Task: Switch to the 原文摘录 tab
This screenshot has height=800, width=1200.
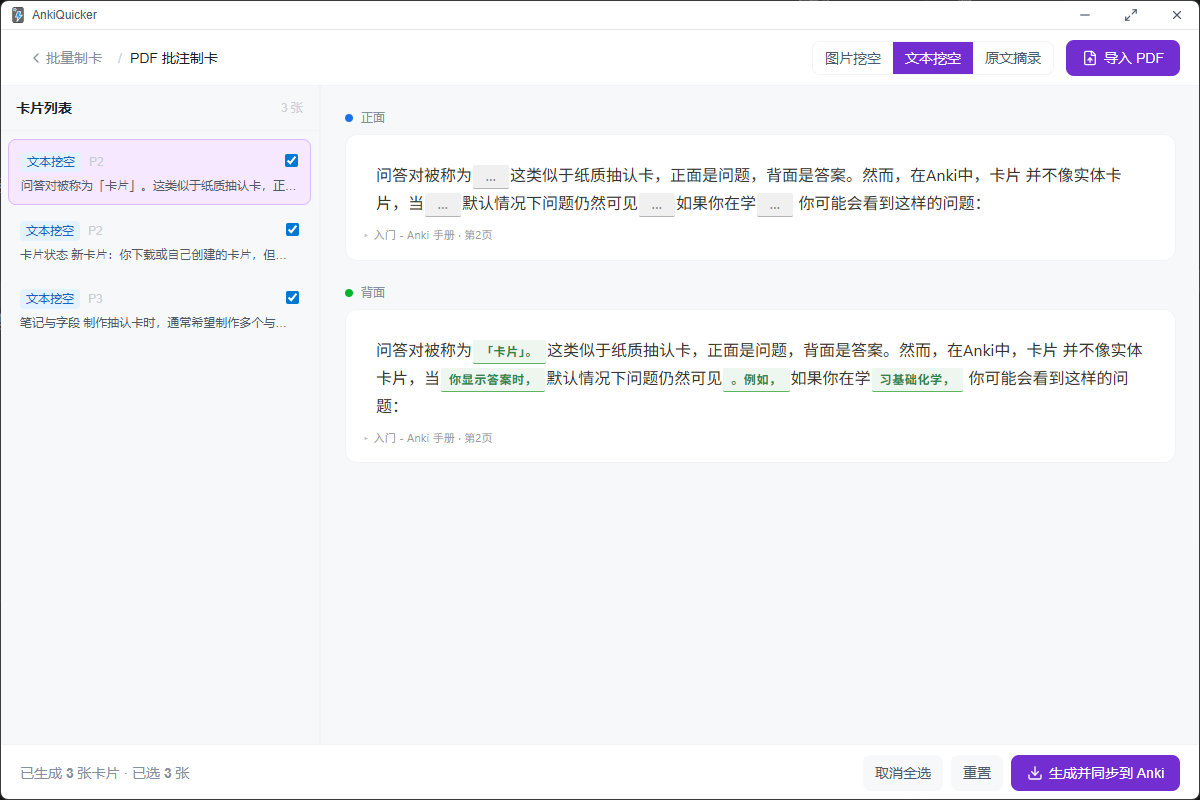Action: [1013, 58]
